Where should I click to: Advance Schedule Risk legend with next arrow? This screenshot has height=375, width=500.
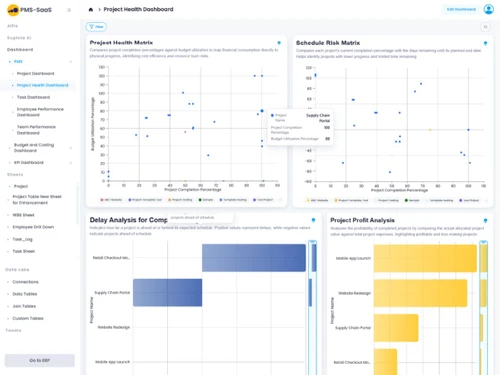click(486, 200)
